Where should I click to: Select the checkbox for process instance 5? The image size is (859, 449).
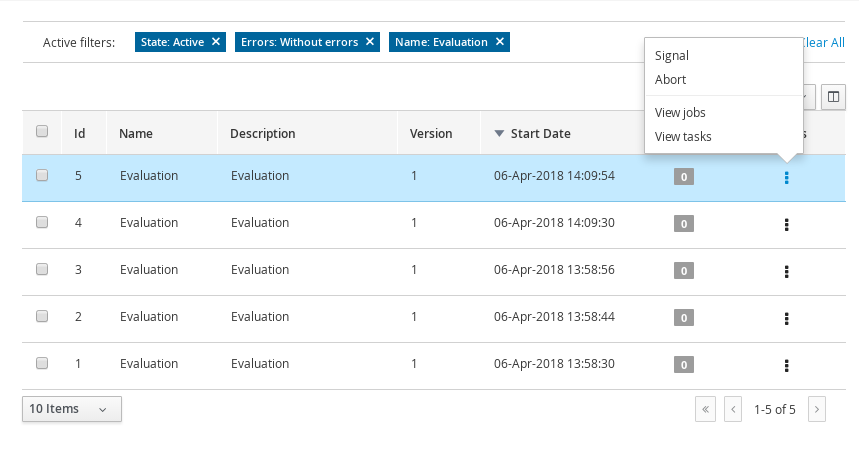(x=42, y=175)
